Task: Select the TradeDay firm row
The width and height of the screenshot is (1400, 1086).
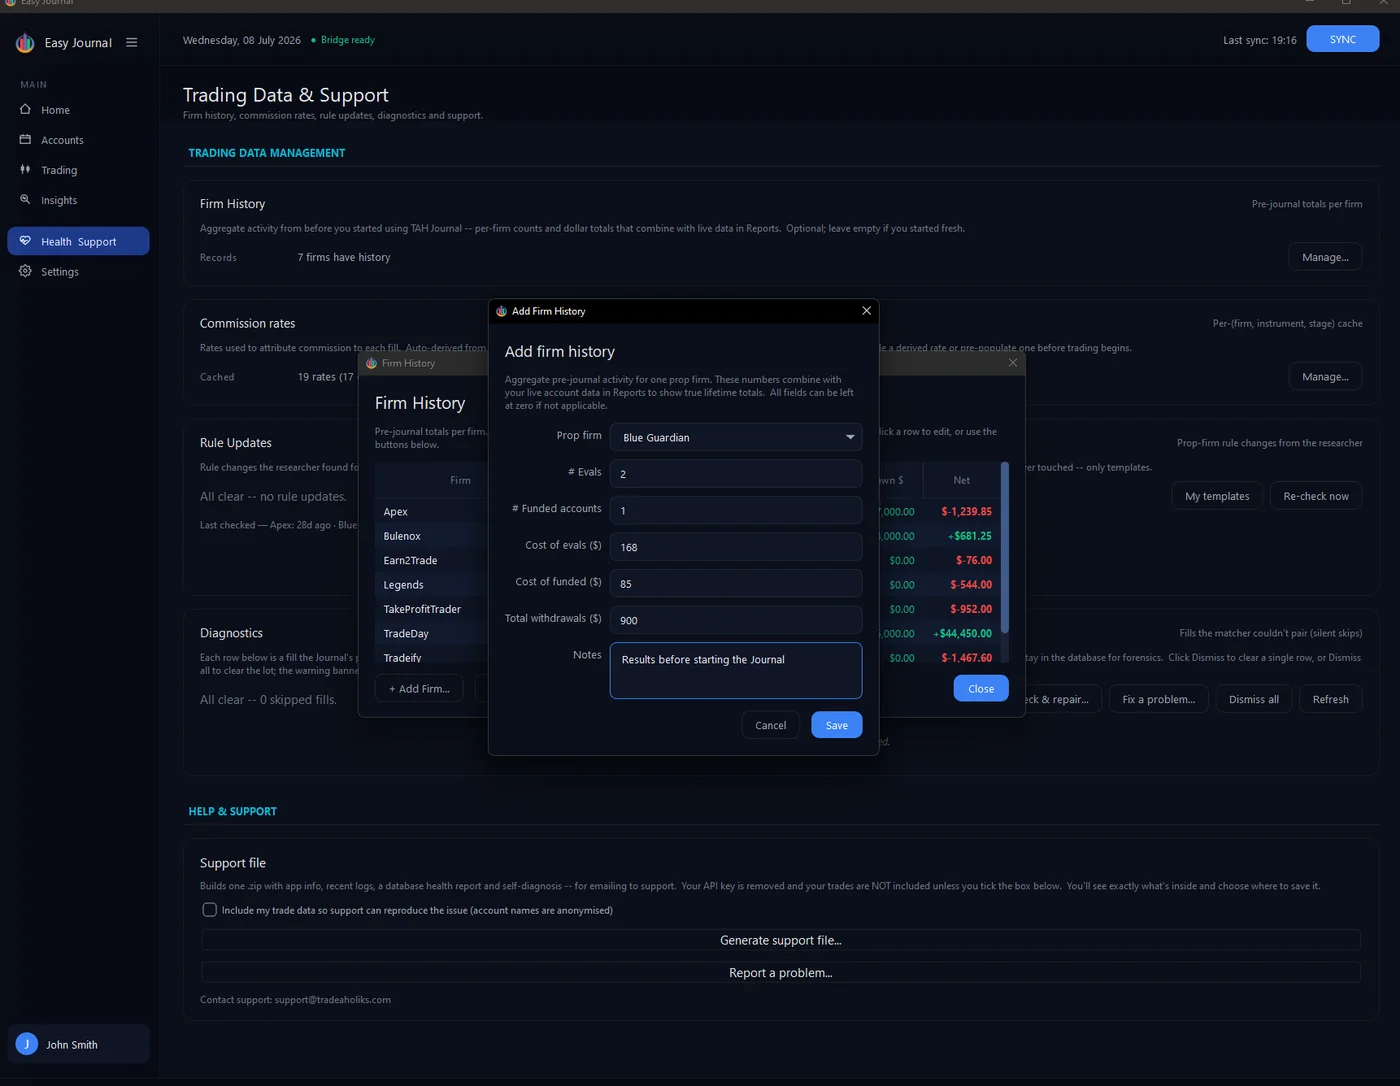Action: [431, 633]
